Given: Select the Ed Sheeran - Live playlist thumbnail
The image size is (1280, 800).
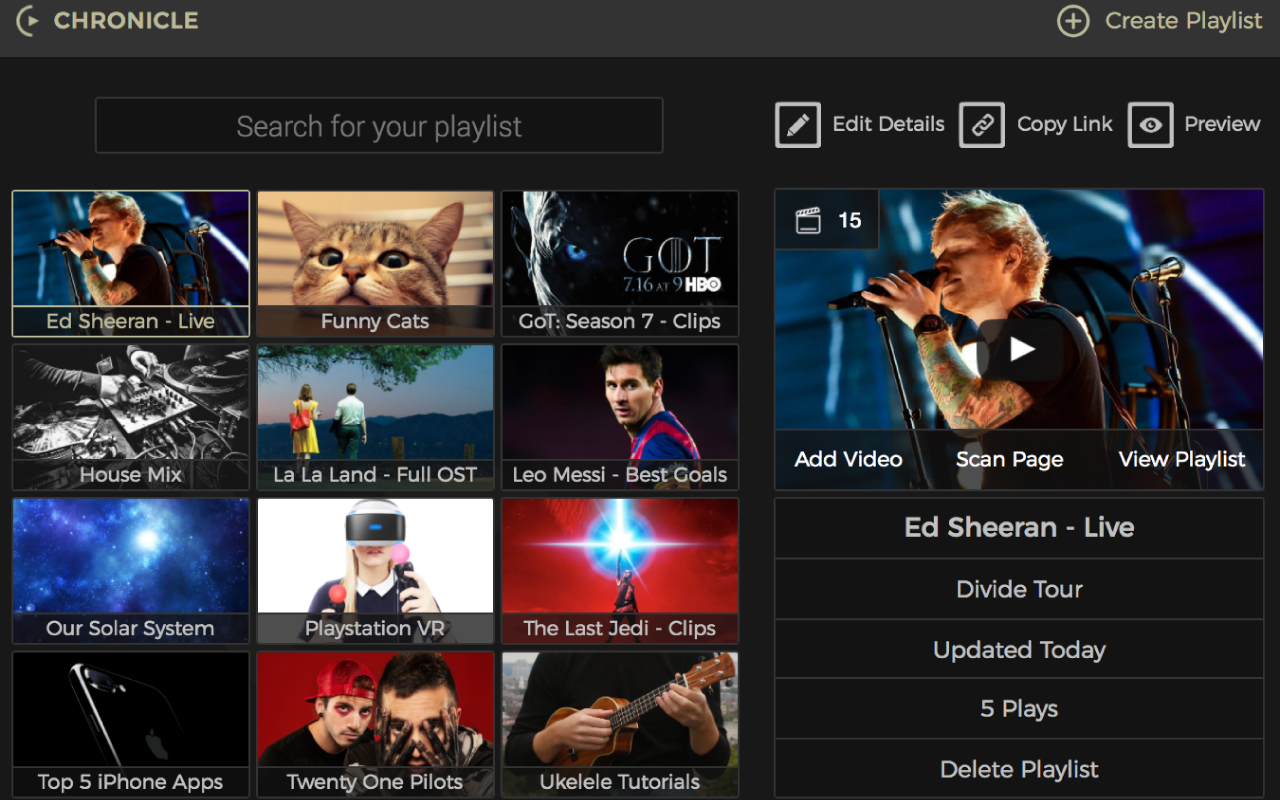Looking at the screenshot, I should click(131, 264).
